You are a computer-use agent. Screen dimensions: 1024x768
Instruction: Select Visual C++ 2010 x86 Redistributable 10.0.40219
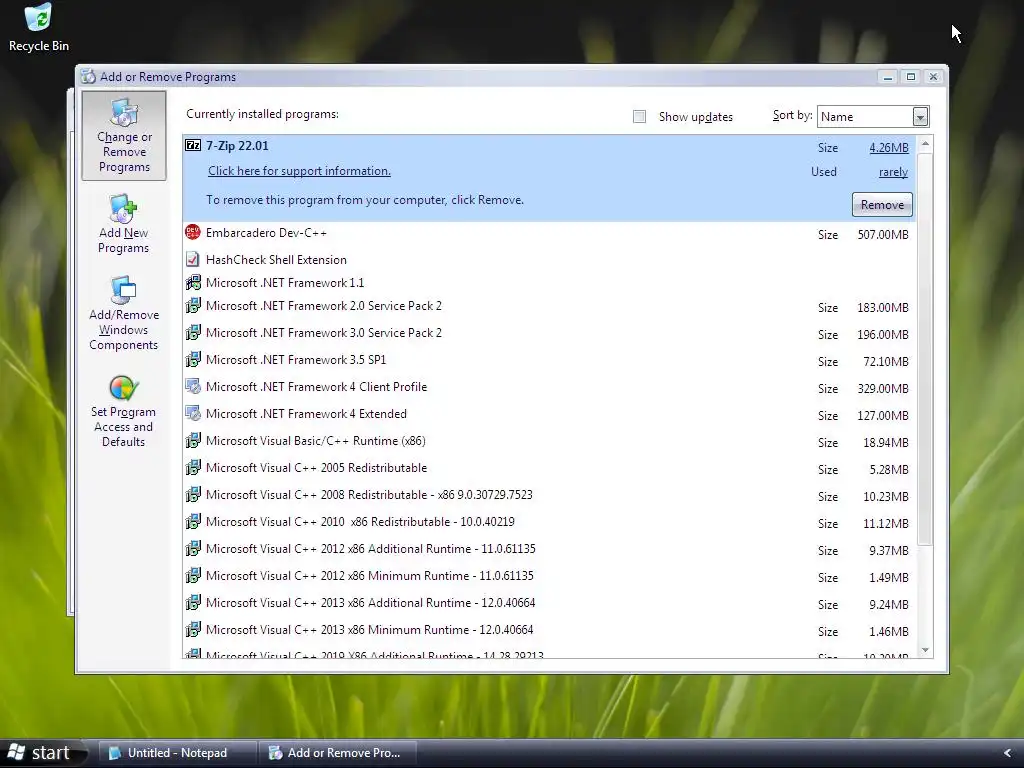tap(549, 522)
